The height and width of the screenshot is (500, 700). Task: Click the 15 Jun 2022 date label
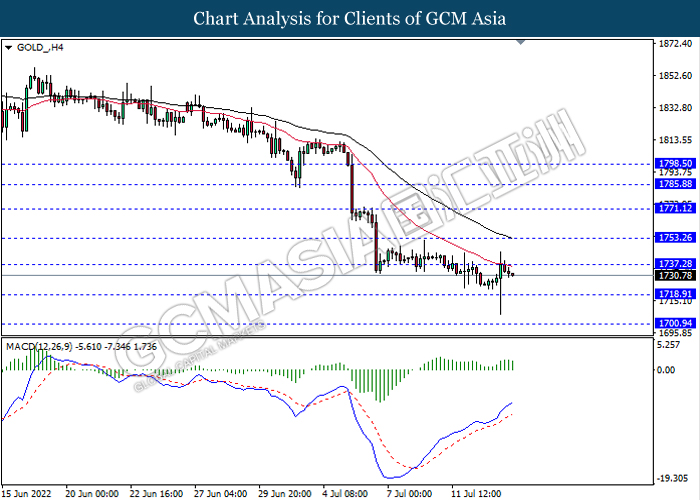click(27, 493)
